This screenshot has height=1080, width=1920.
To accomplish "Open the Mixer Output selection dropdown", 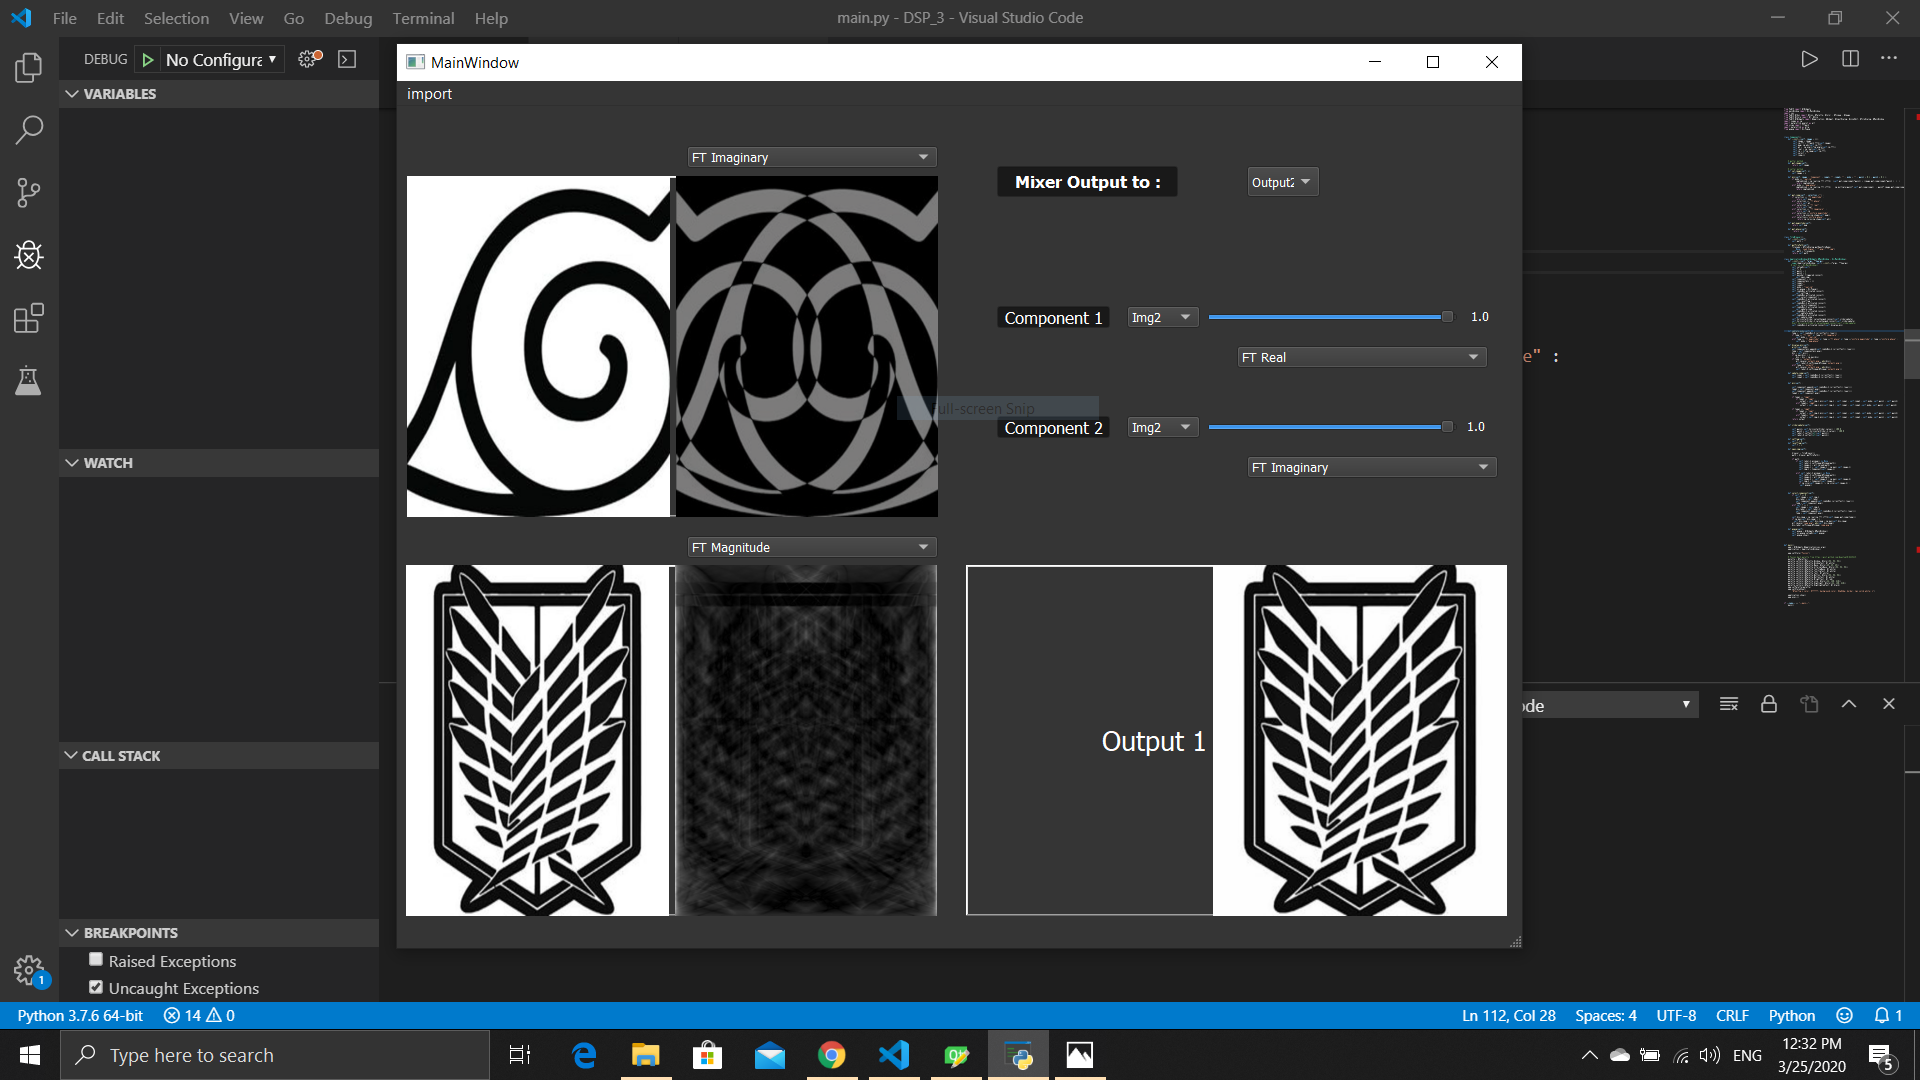I will click(1282, 182).
